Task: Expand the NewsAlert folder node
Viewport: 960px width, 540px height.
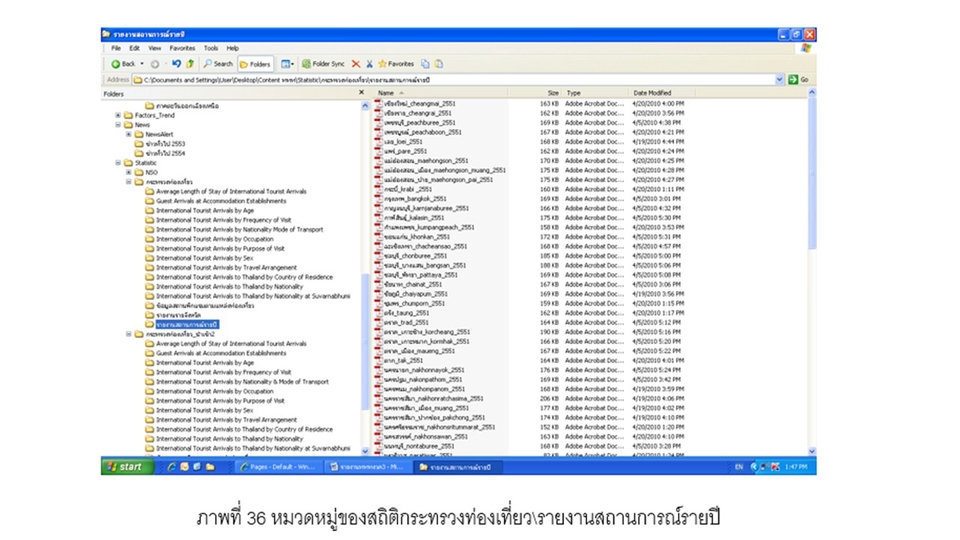Action: [129, 134]
